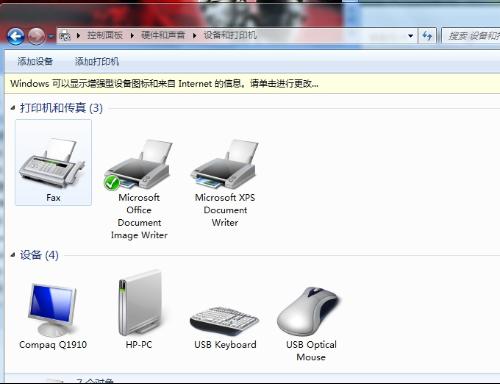Viewport: 500px width, 384px height.
Task: Click the USB Keyboard label
Action: 225,345
